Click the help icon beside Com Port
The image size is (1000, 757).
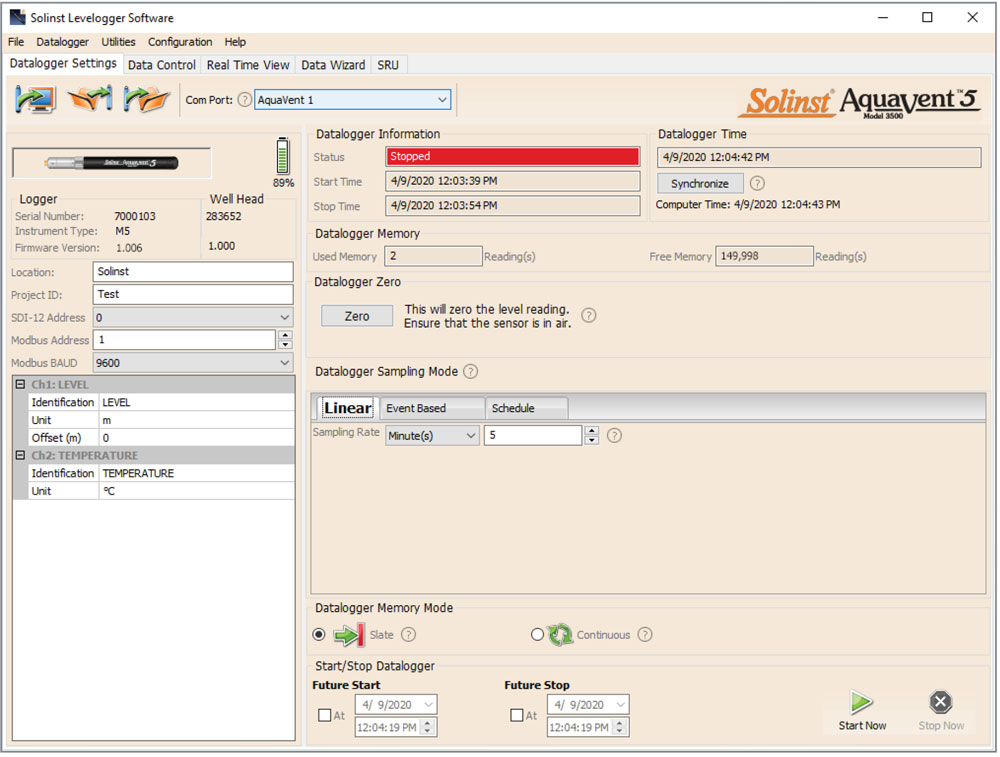pyautogui.click(x=245, y=100)
